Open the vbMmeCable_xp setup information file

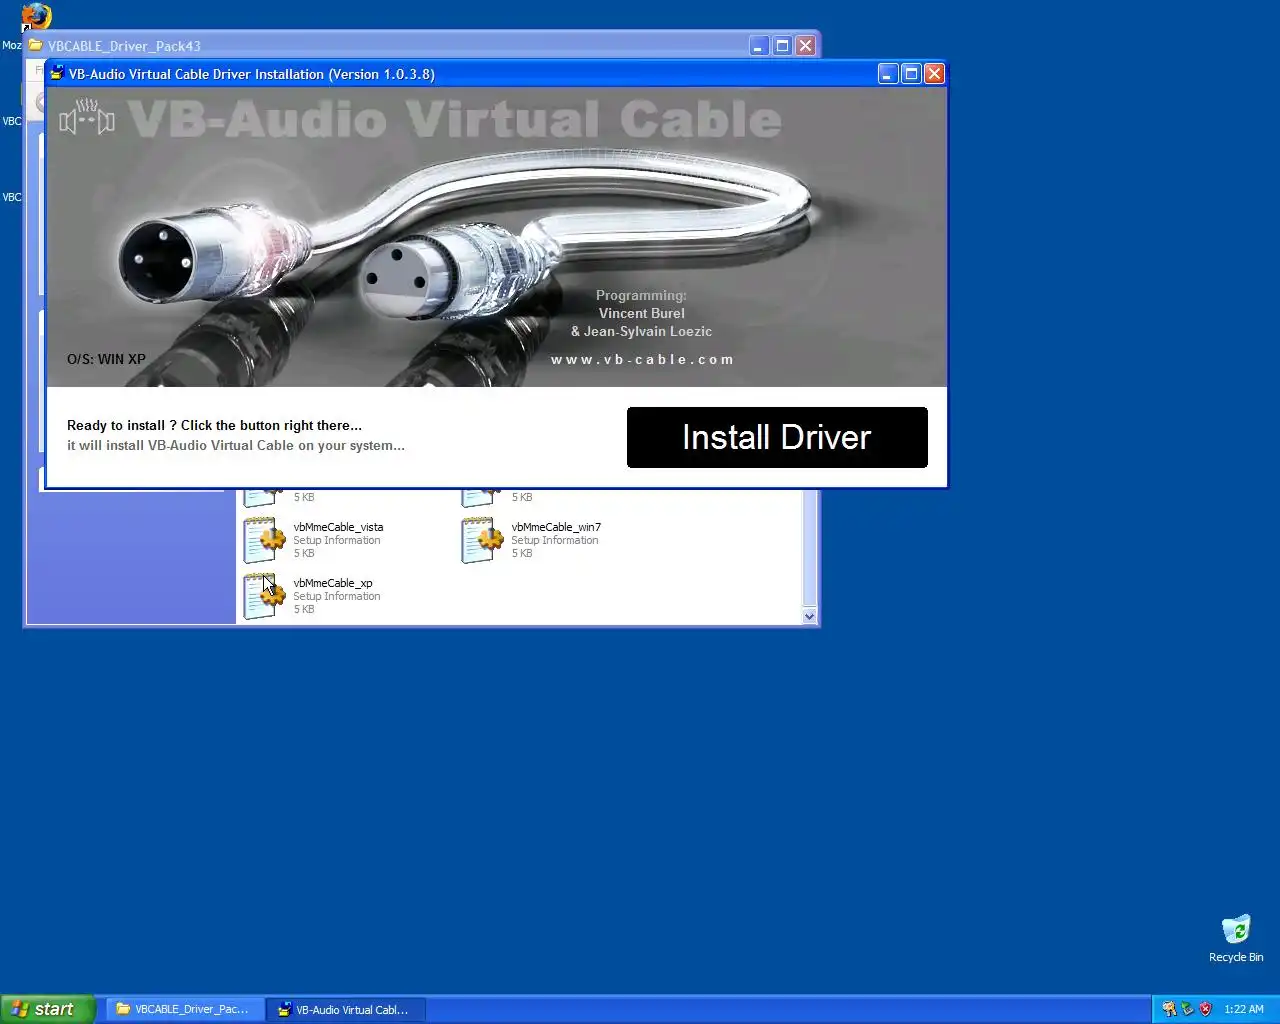(x=264, y=596)
